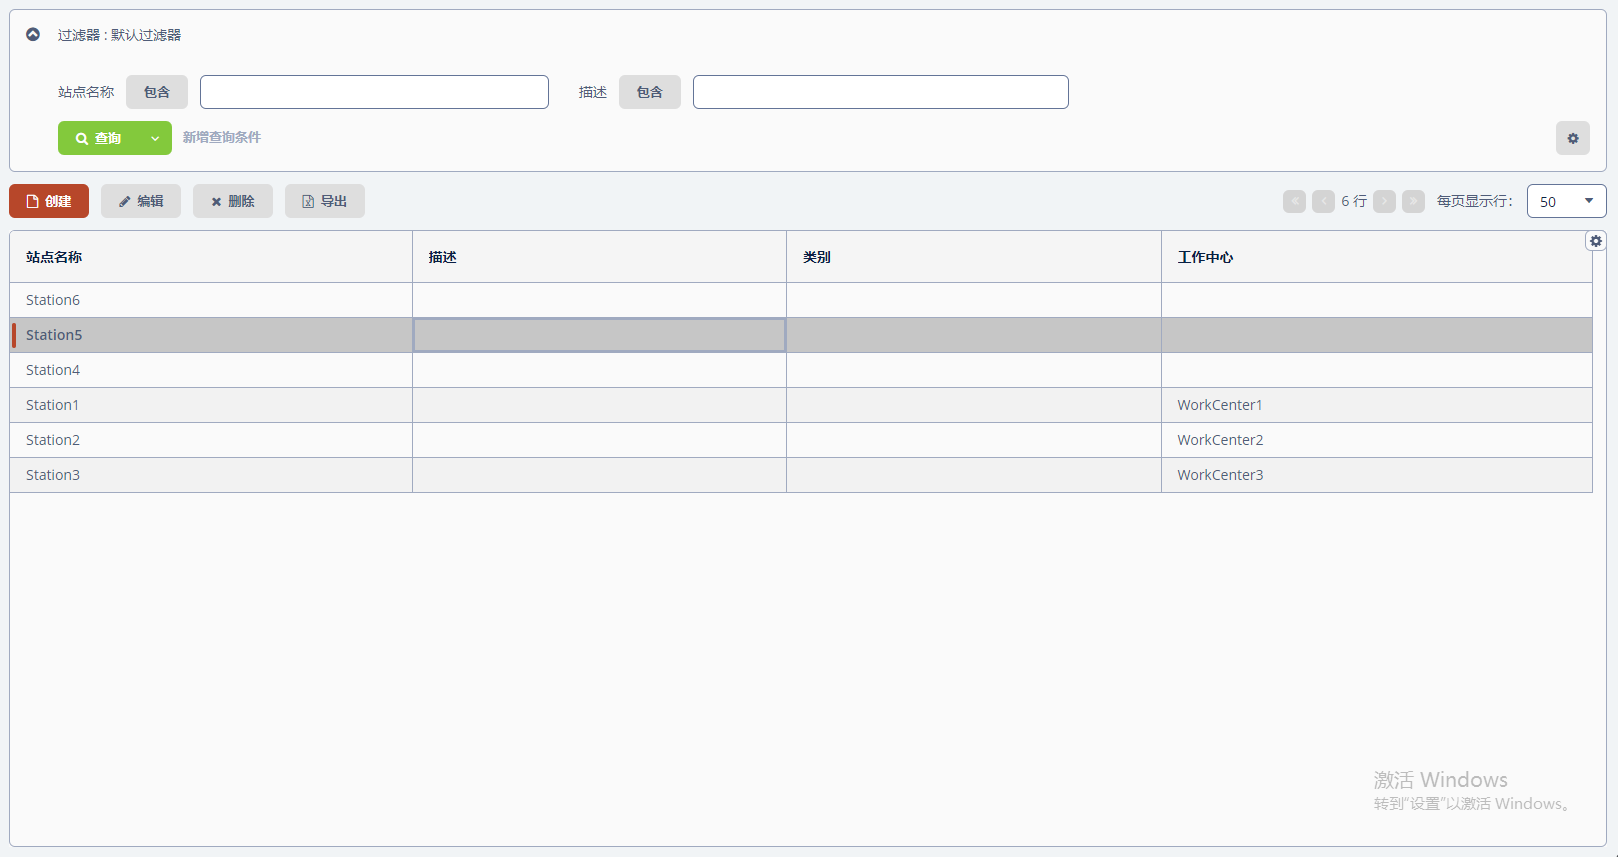Focus the 站点名称 filter text field
The image size is (1618, 857).
(374, 92)
